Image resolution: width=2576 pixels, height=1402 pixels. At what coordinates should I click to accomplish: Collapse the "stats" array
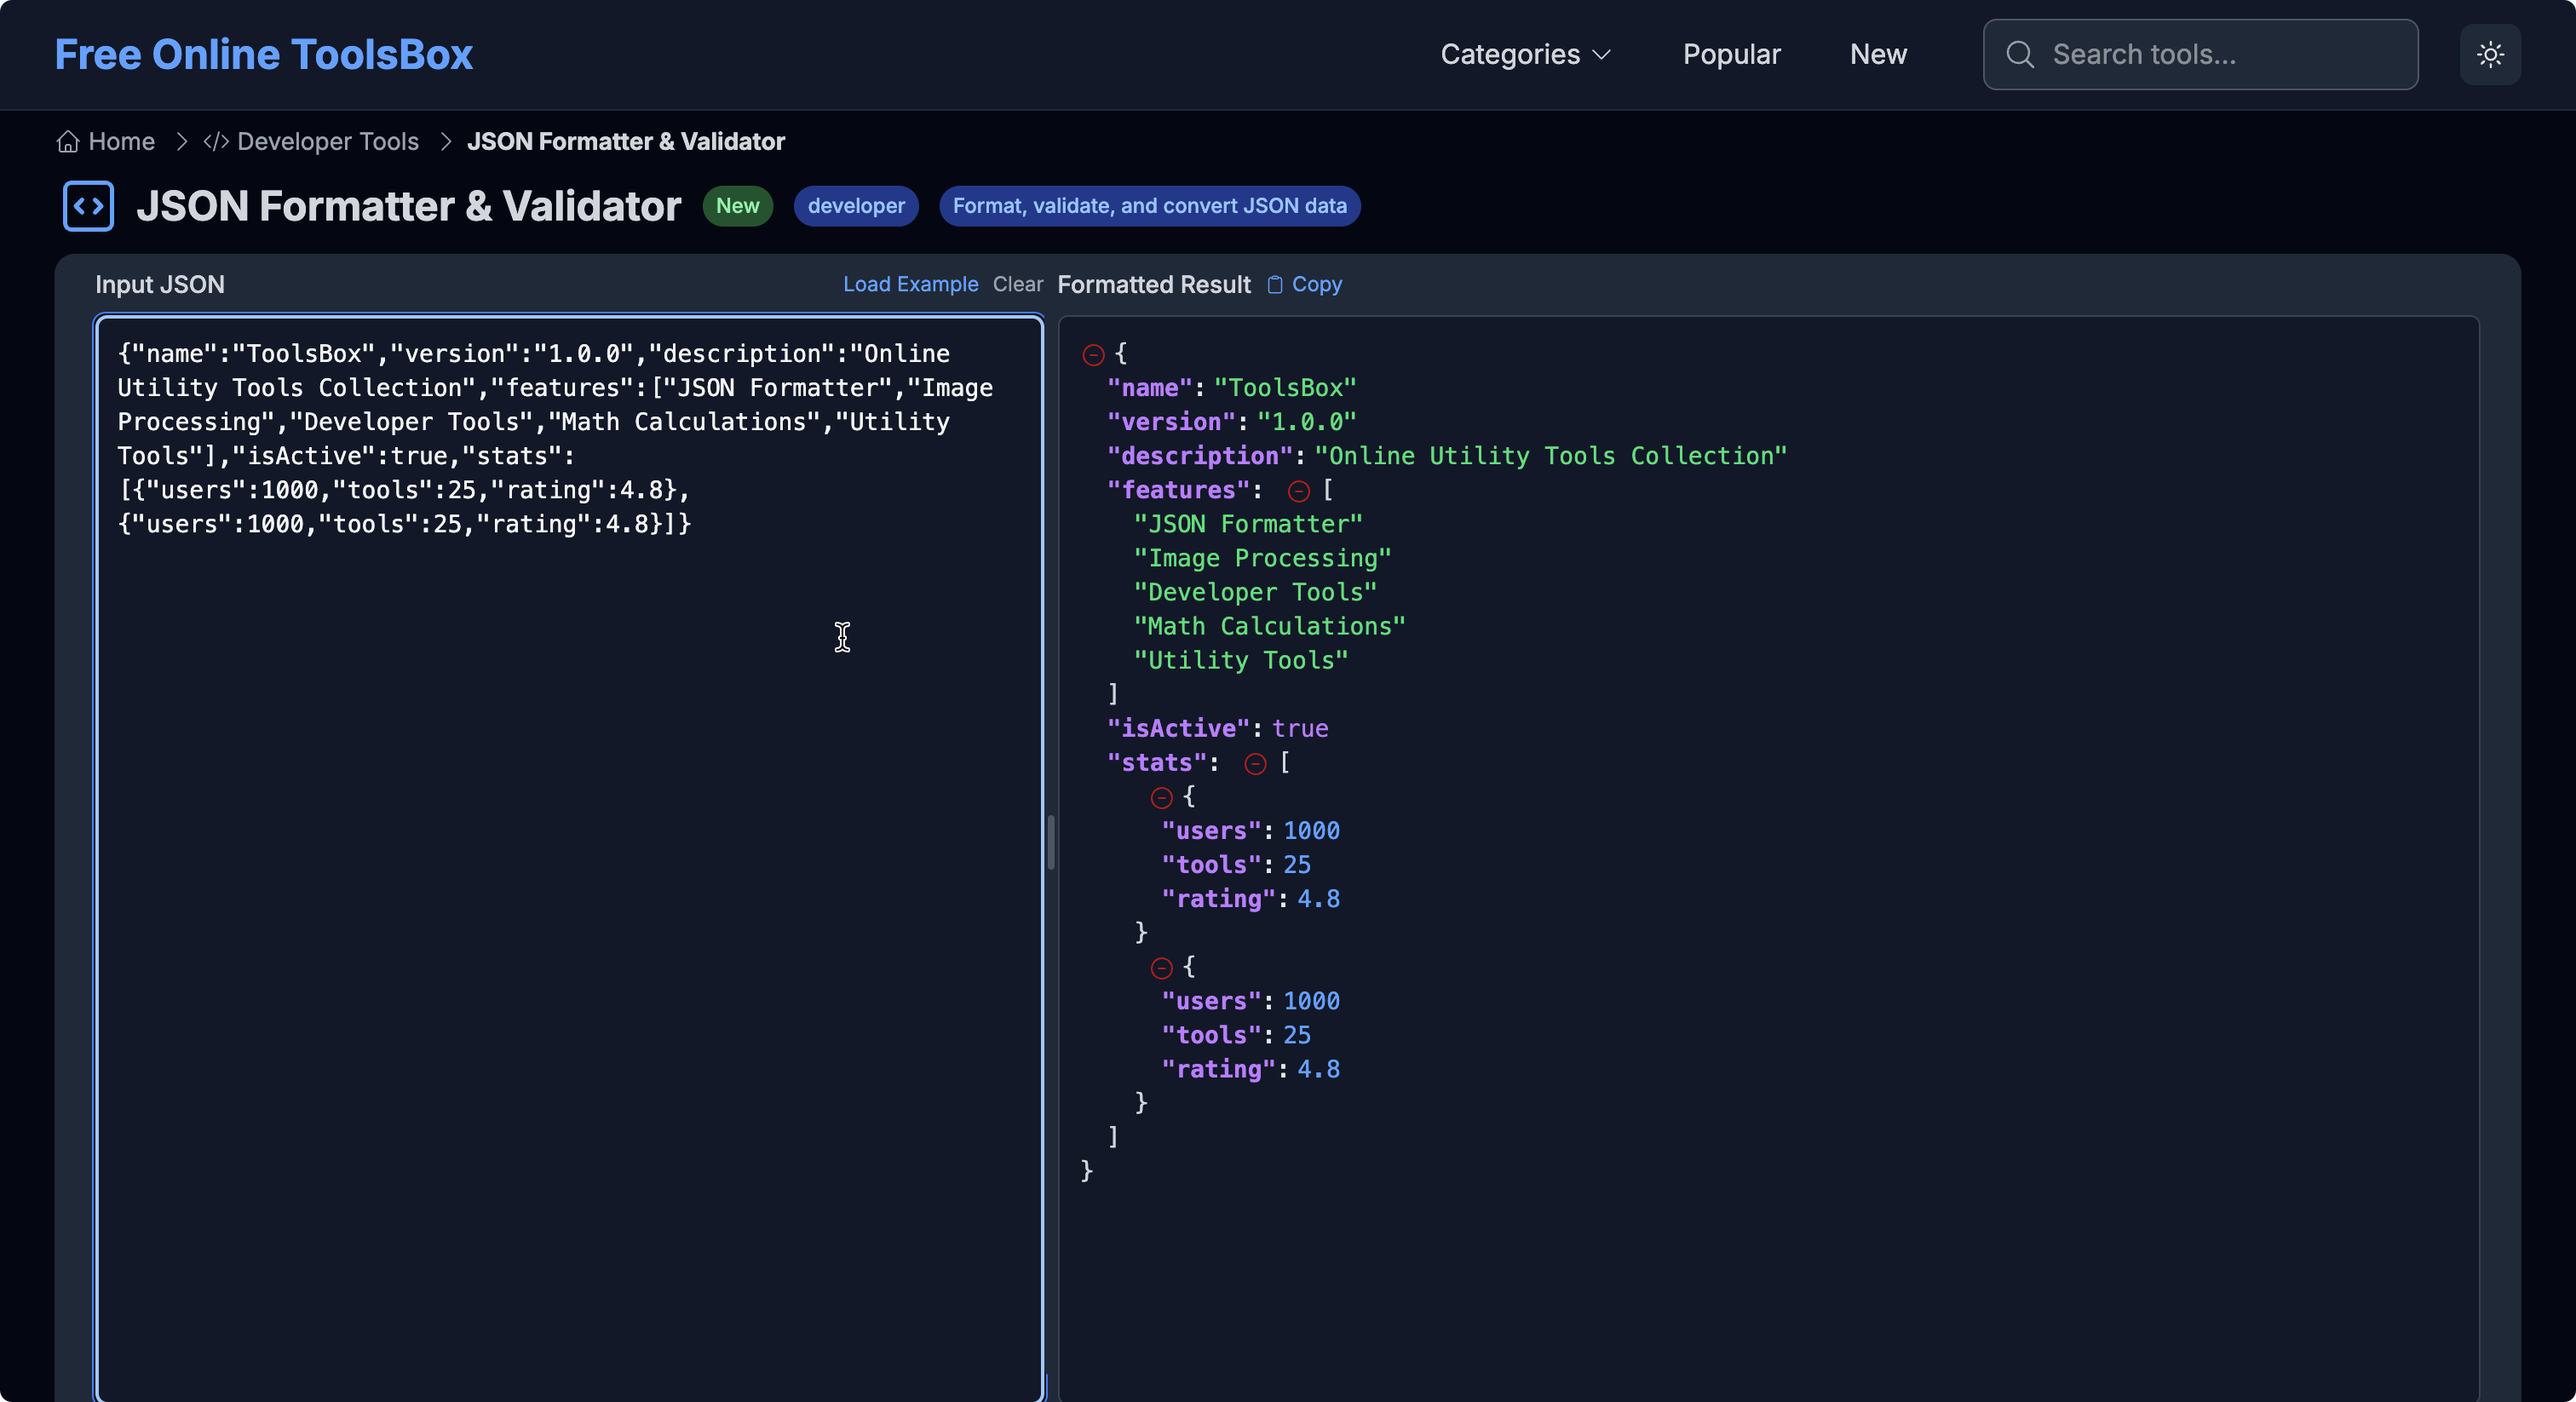tap(1255, 764)
